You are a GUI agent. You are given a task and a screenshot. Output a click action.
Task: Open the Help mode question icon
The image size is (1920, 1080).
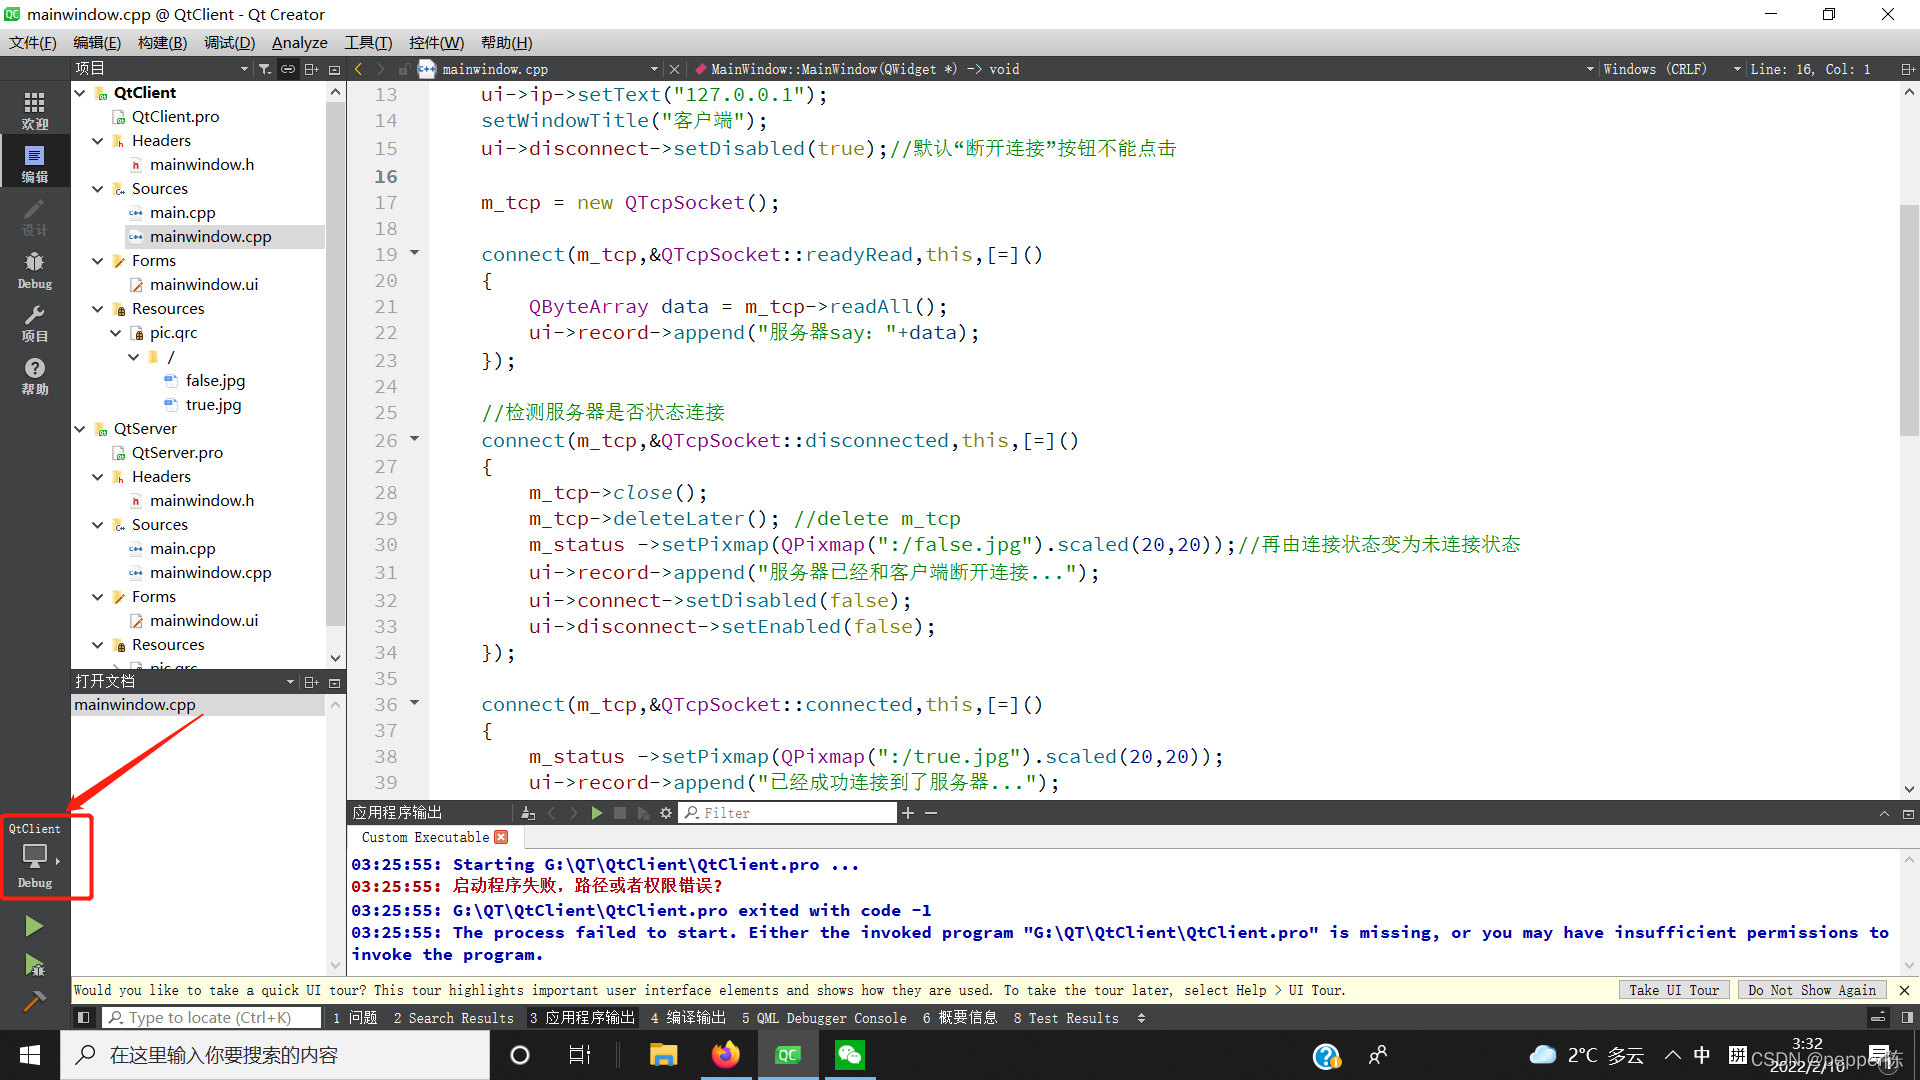(34, 375)
